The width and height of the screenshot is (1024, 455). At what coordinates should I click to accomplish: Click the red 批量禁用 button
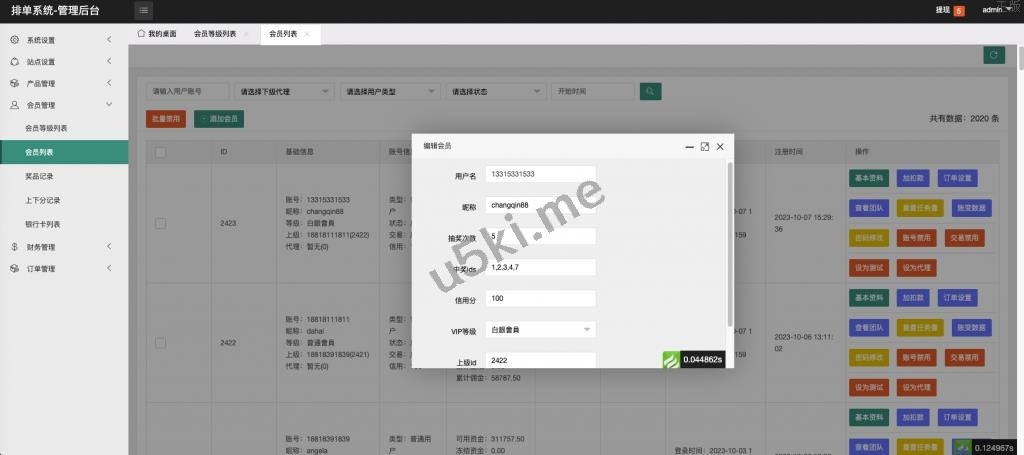click(165, 119)
